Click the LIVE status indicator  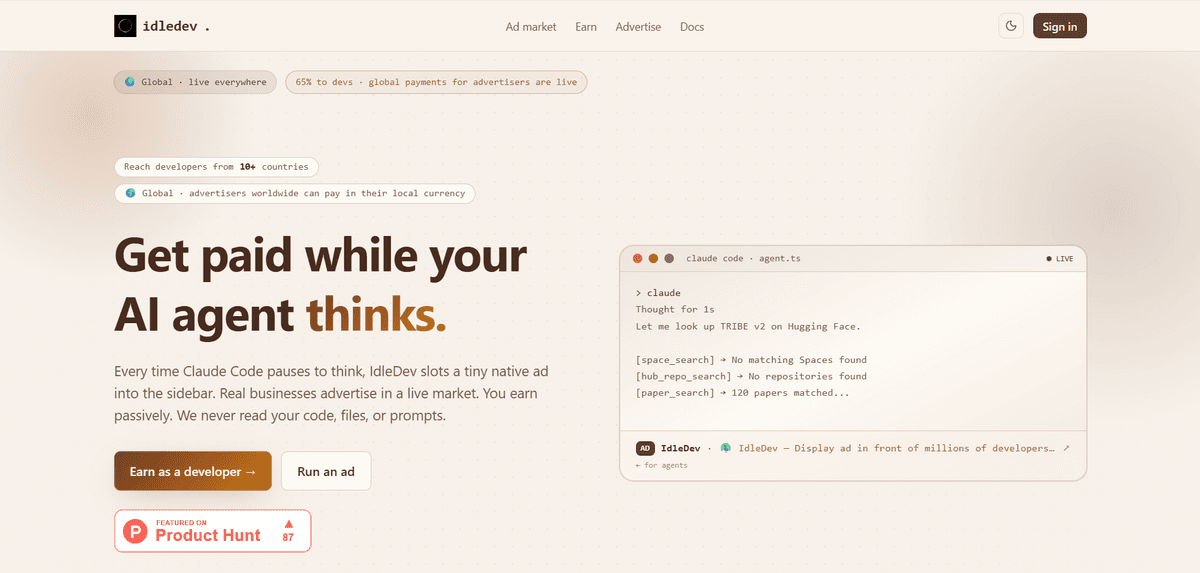[1059, 259]
